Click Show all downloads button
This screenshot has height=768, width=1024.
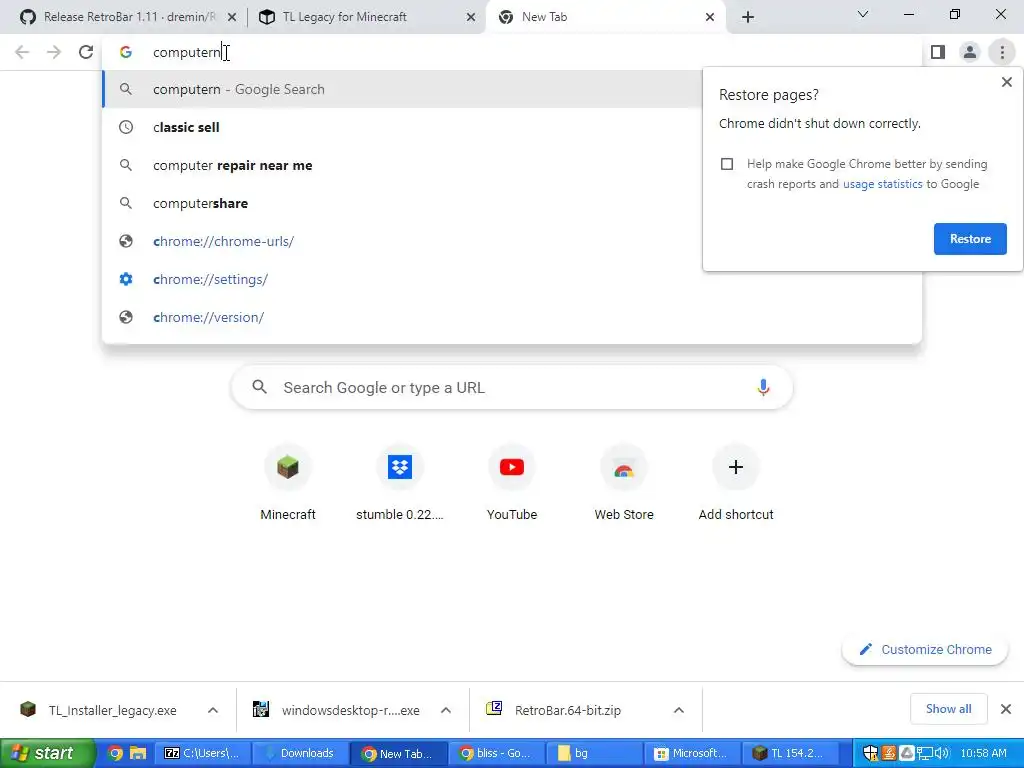948,709
